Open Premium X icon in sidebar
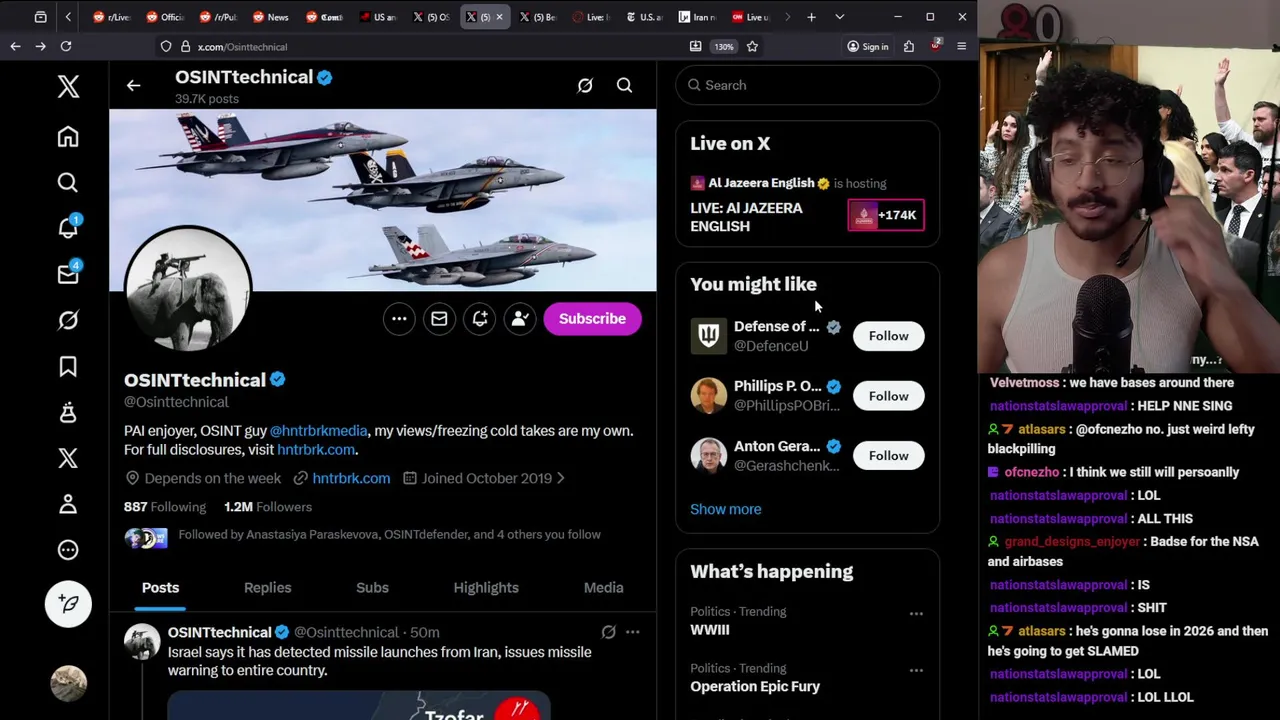 click(68, 458)
